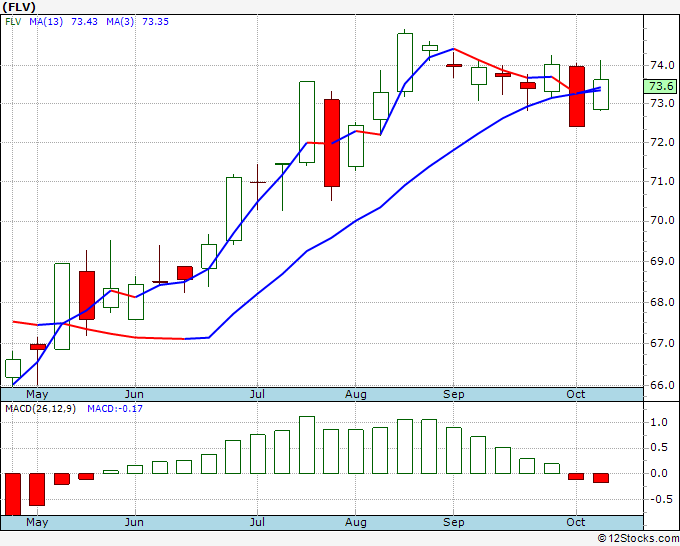Click the 66.0 price axis label
Image resolution: width=680 pixels, height=546 pixels.
662,385
